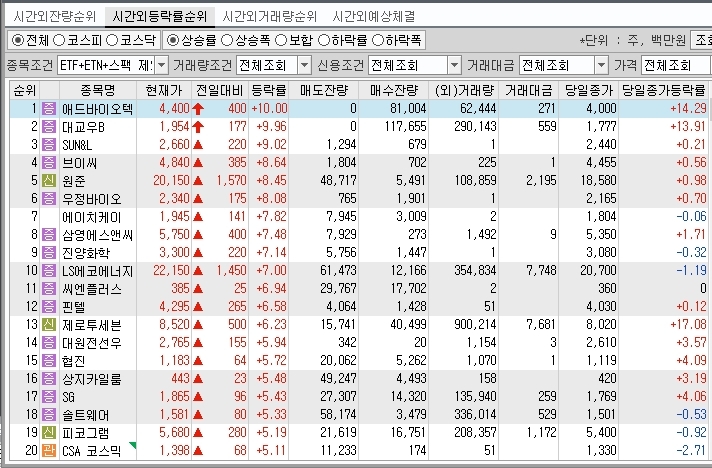Switch to the 시간외잔량순위 tab
The height and width of the screenshot is (468, 712).
[54, 17]
